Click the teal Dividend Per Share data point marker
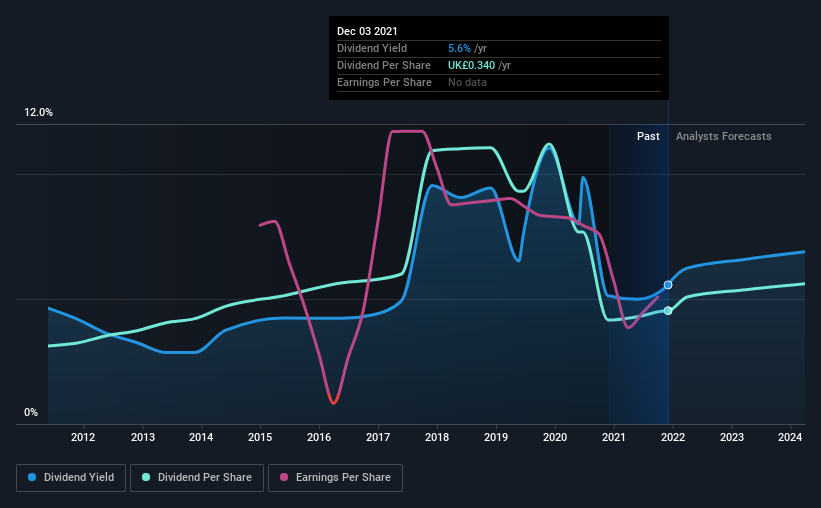Screen dimensions: 821x508 668,311
